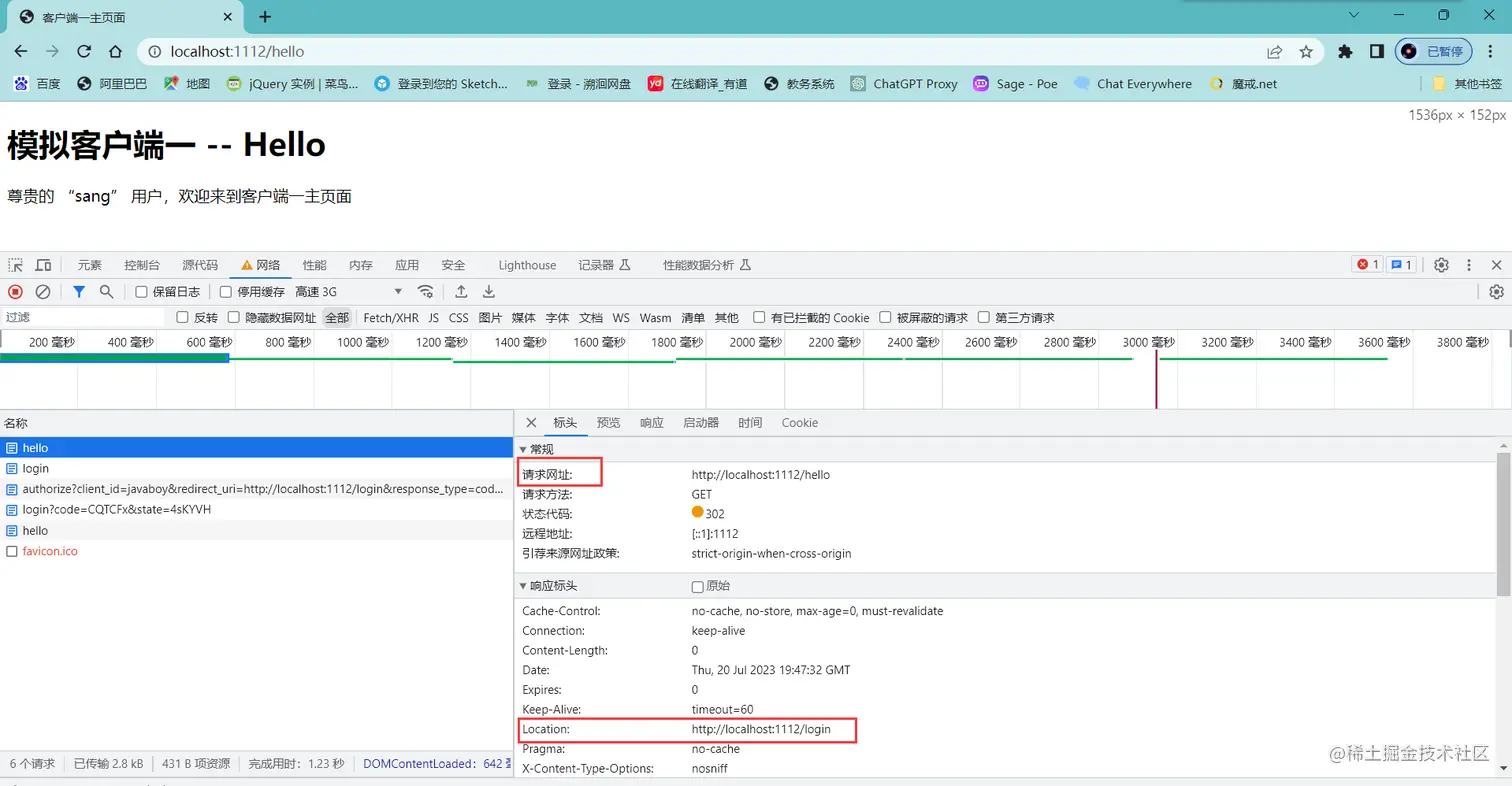1512x786 pixels.
Task: Open network settings gear beside the export row
Action: coord(1496,292)
